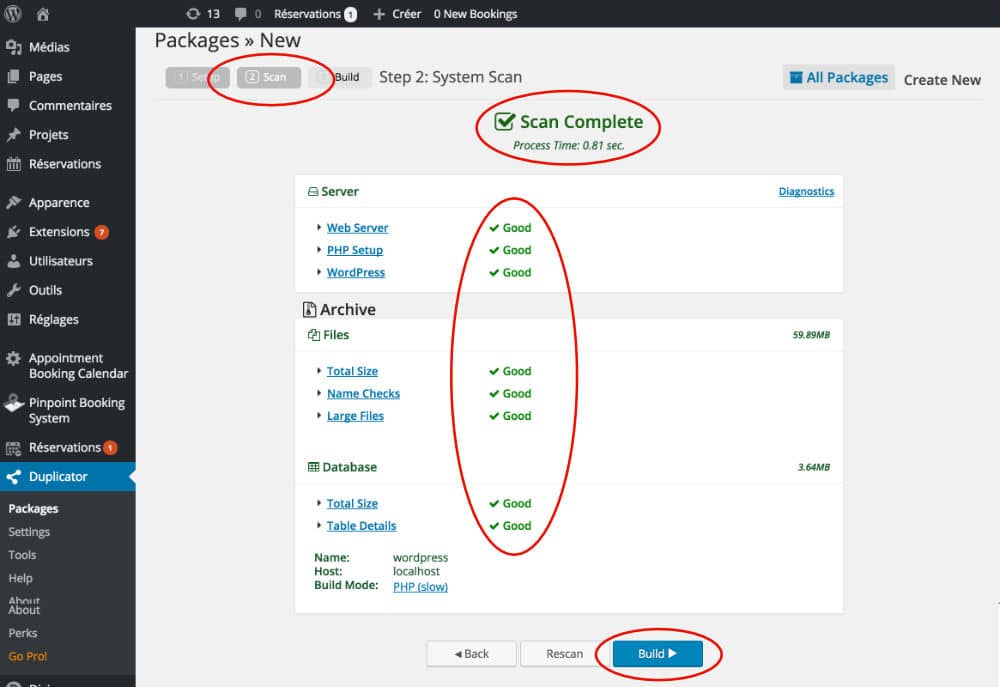This screenshot has height=687, width=1000.
Task: Expand Total Size under Database
Action: coord(352,503)
